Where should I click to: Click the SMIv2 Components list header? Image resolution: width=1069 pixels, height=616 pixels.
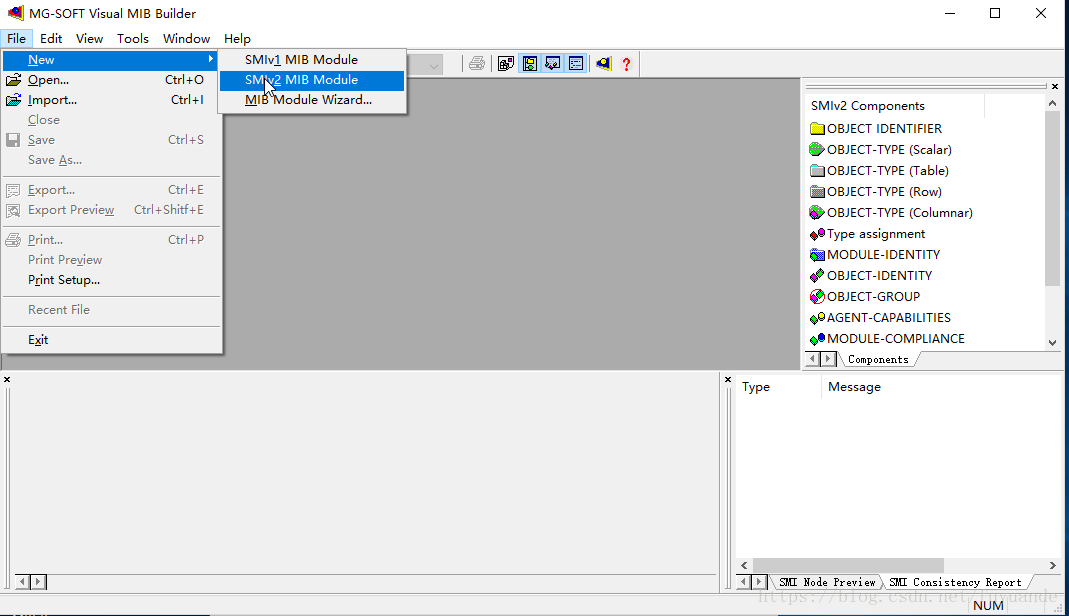[x=894, y=106]
